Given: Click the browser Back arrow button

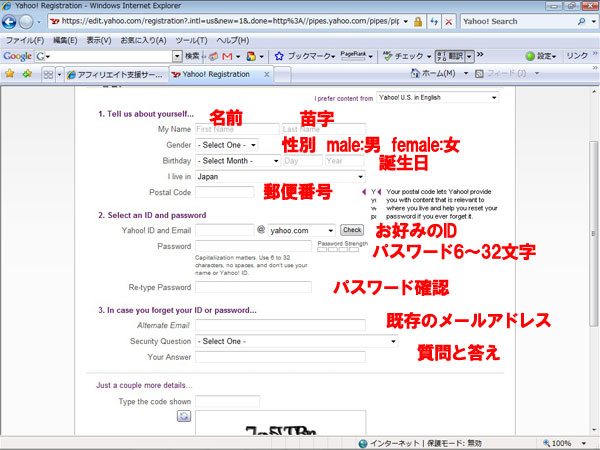Looking at the screenshot, I should (9, 22).
